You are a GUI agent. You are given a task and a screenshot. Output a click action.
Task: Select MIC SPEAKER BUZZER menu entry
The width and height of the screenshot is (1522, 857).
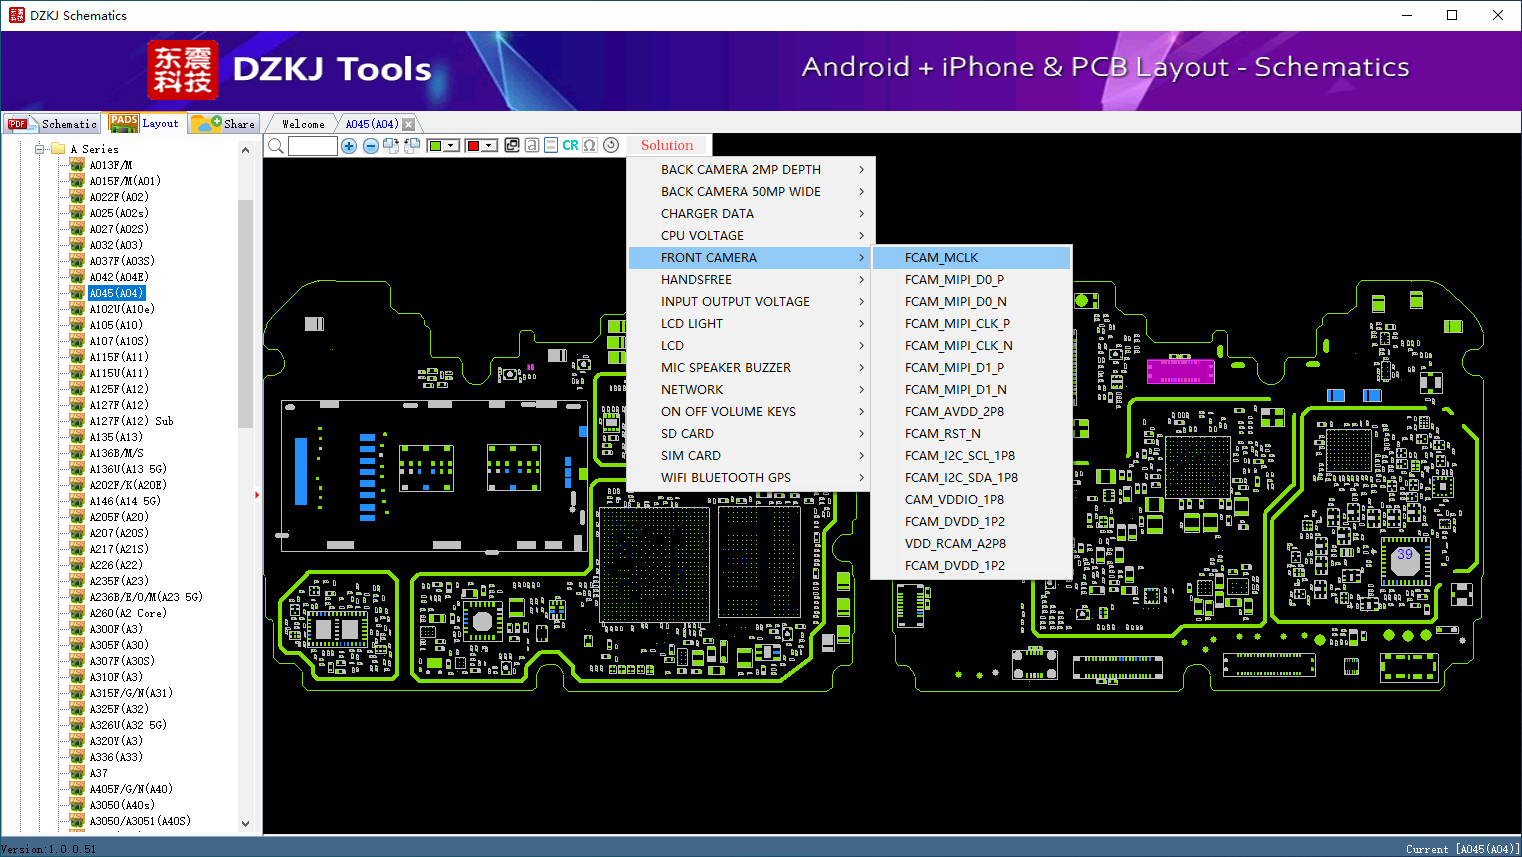tap(751, 368)
